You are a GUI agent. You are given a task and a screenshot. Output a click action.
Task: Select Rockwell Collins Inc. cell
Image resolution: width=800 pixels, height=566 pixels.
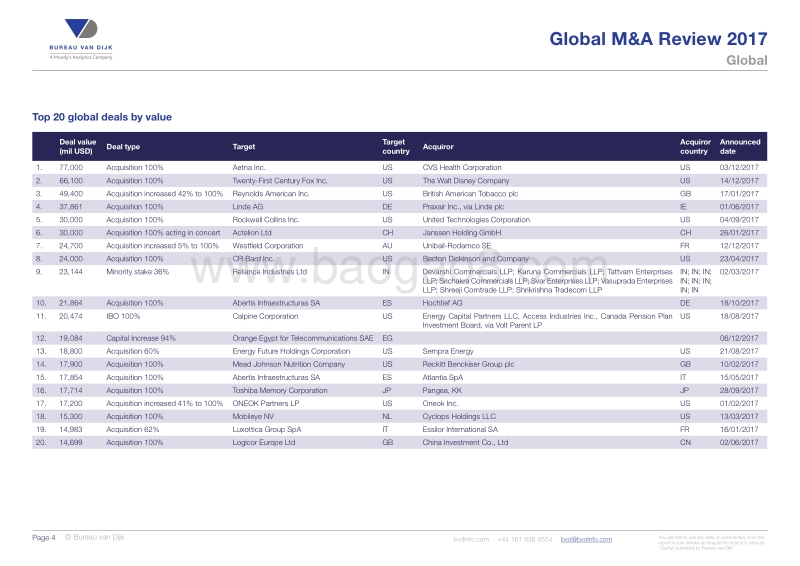(266, 219)
